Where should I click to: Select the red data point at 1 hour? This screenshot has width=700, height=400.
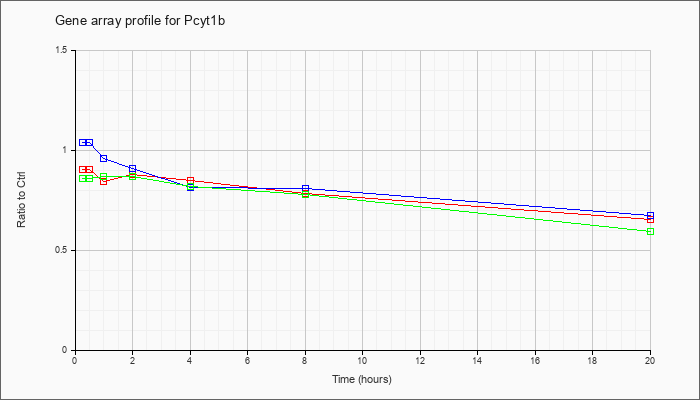click(104, 181)
